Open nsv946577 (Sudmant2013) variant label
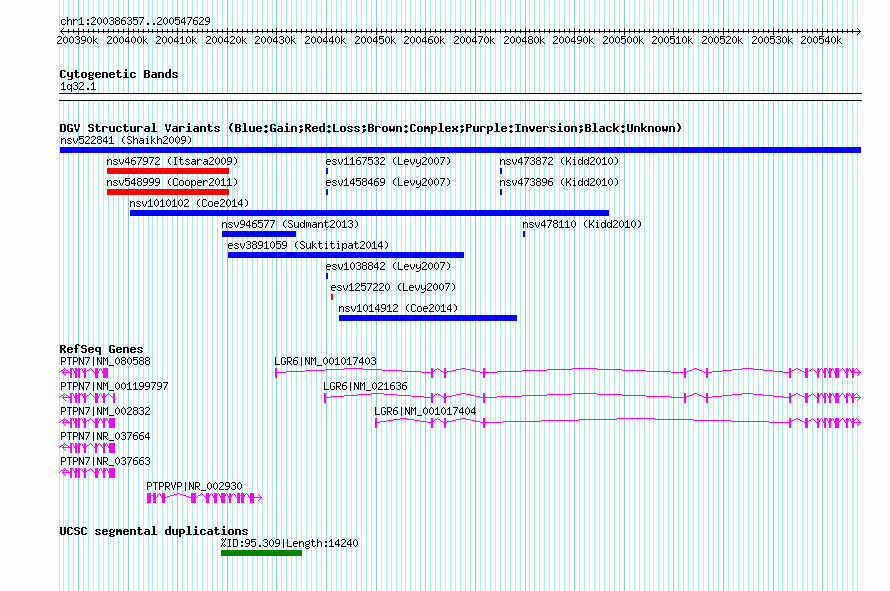 coord(290,224)
